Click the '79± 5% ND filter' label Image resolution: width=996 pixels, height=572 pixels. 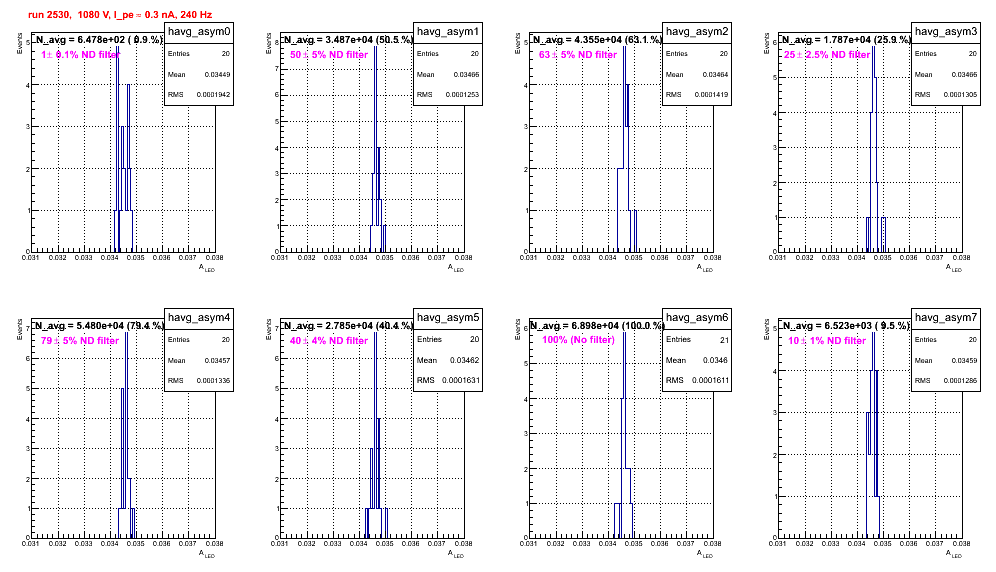coord(80,341)
